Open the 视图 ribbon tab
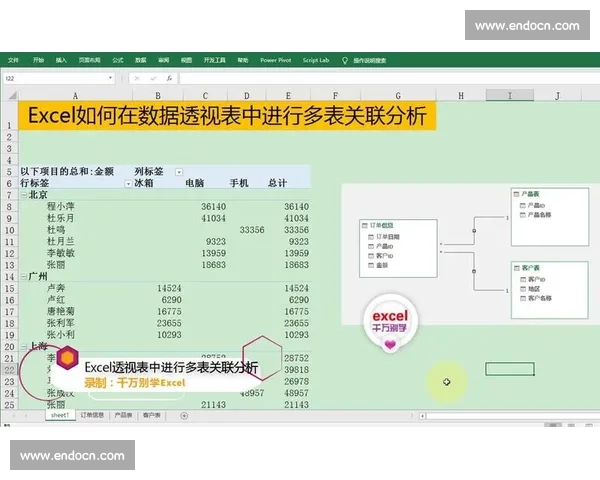 tap(186, 60)
